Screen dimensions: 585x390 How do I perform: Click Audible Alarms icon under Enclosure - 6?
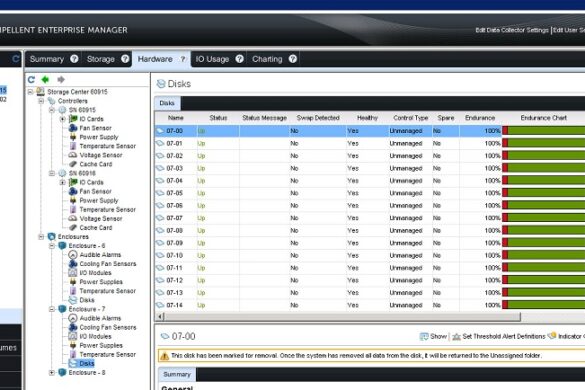pyautogui.click(x=73, y=255)
